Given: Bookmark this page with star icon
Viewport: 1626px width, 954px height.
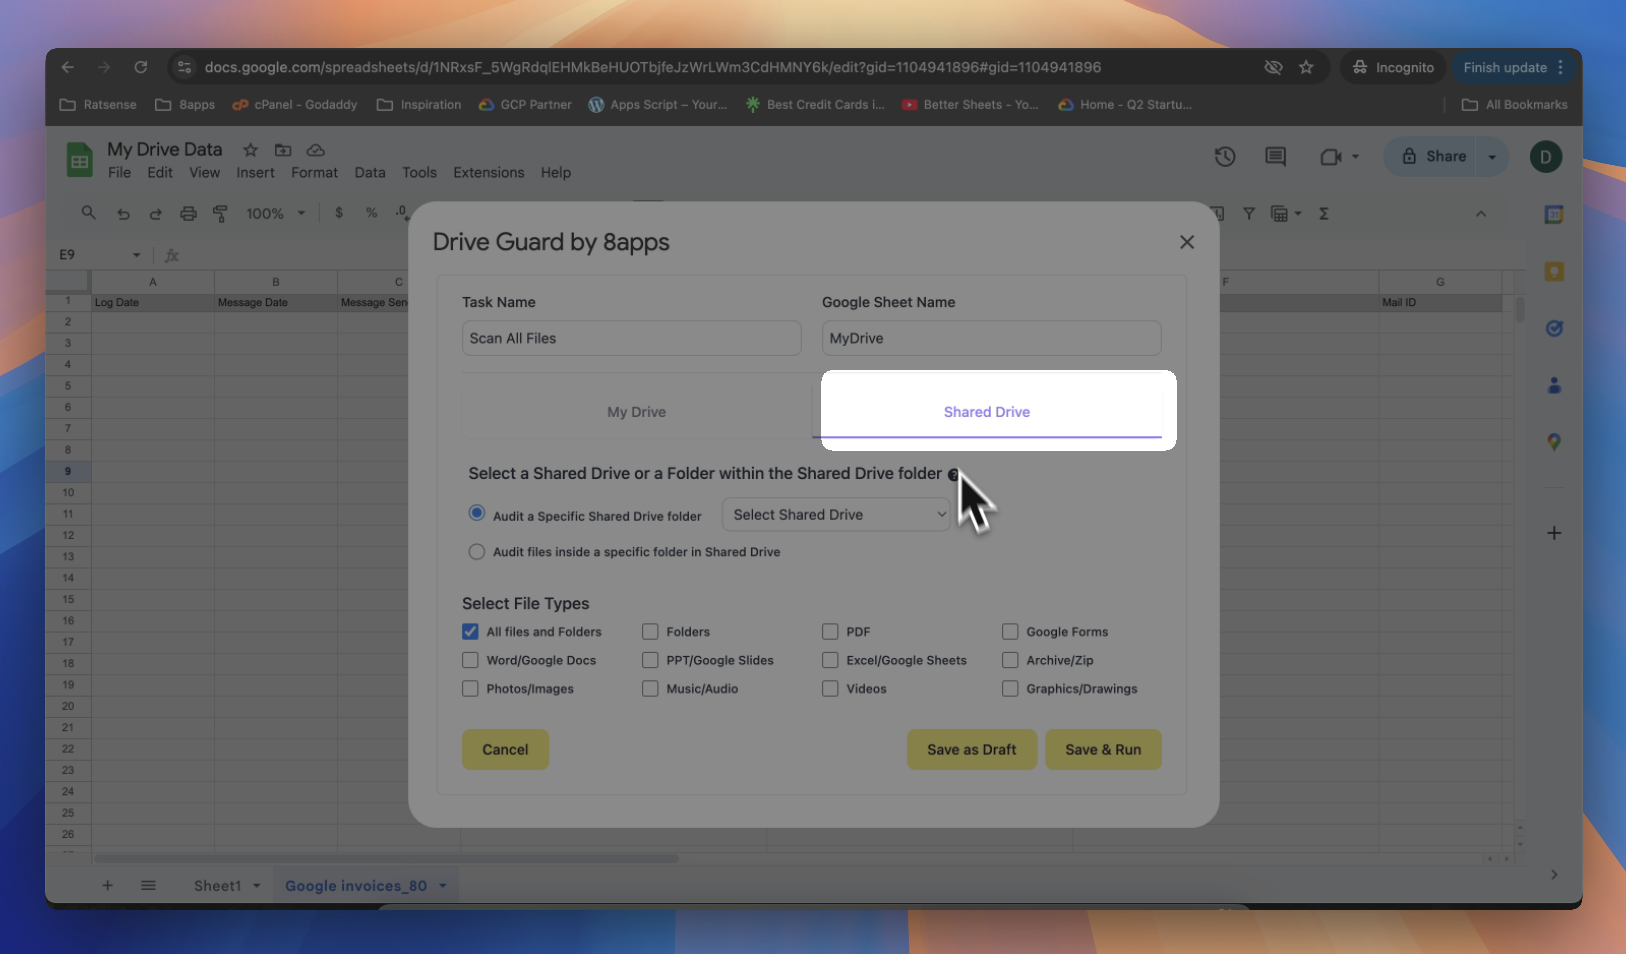Looking at the screenshot, I should 1306,67.
